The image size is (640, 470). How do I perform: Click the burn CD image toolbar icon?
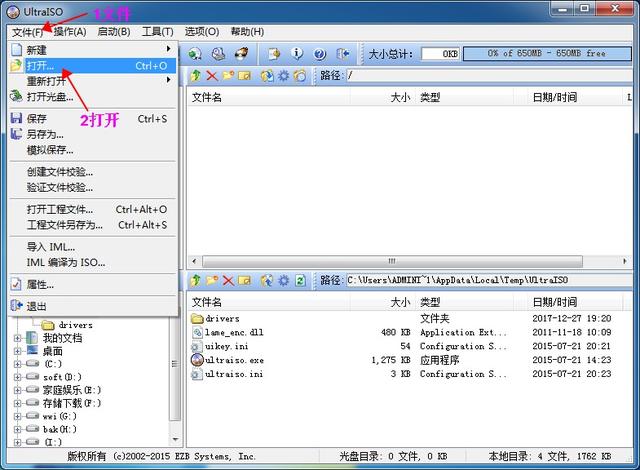click(x=242, y=54)
